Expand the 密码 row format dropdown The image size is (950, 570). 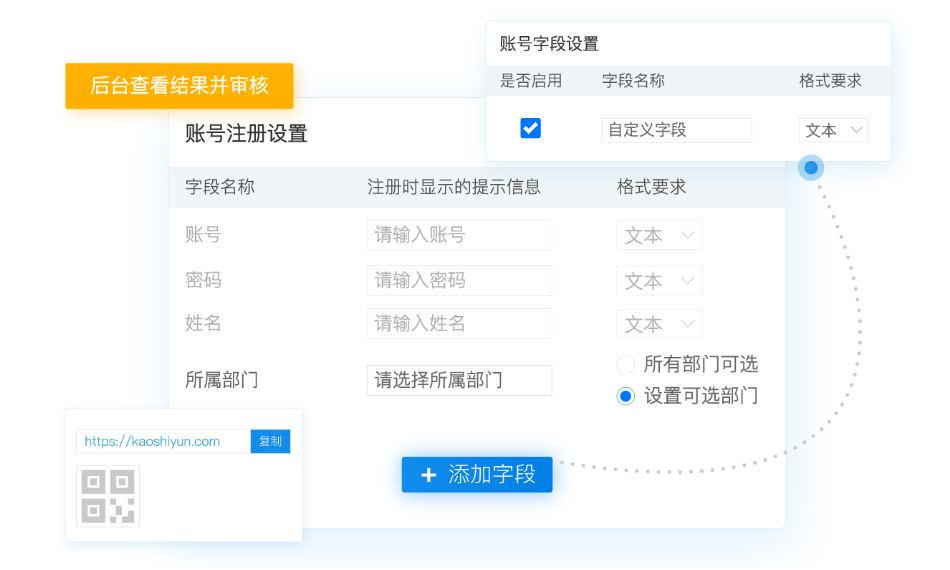659,281
